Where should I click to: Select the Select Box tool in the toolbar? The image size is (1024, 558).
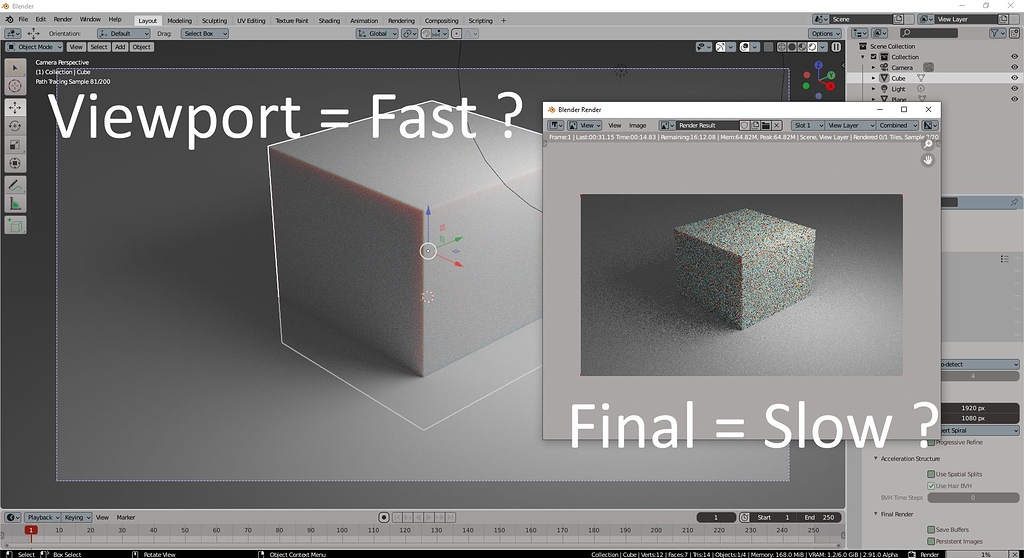pos(15,67)
